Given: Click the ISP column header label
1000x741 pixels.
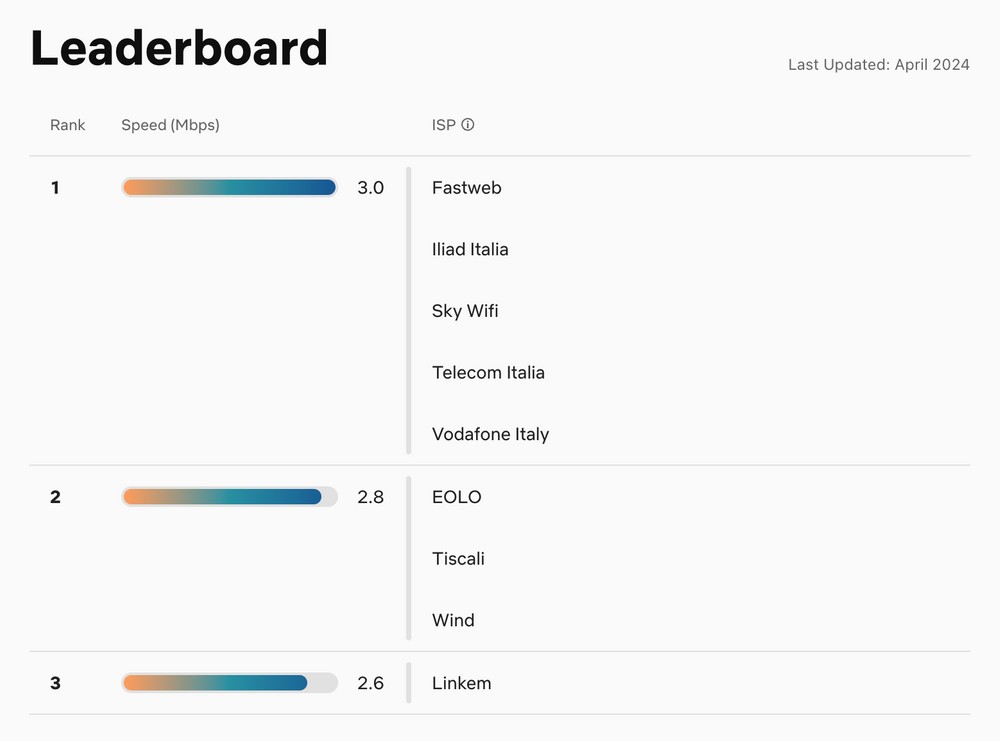Looking at the screenshot, I should click(443, 125).
